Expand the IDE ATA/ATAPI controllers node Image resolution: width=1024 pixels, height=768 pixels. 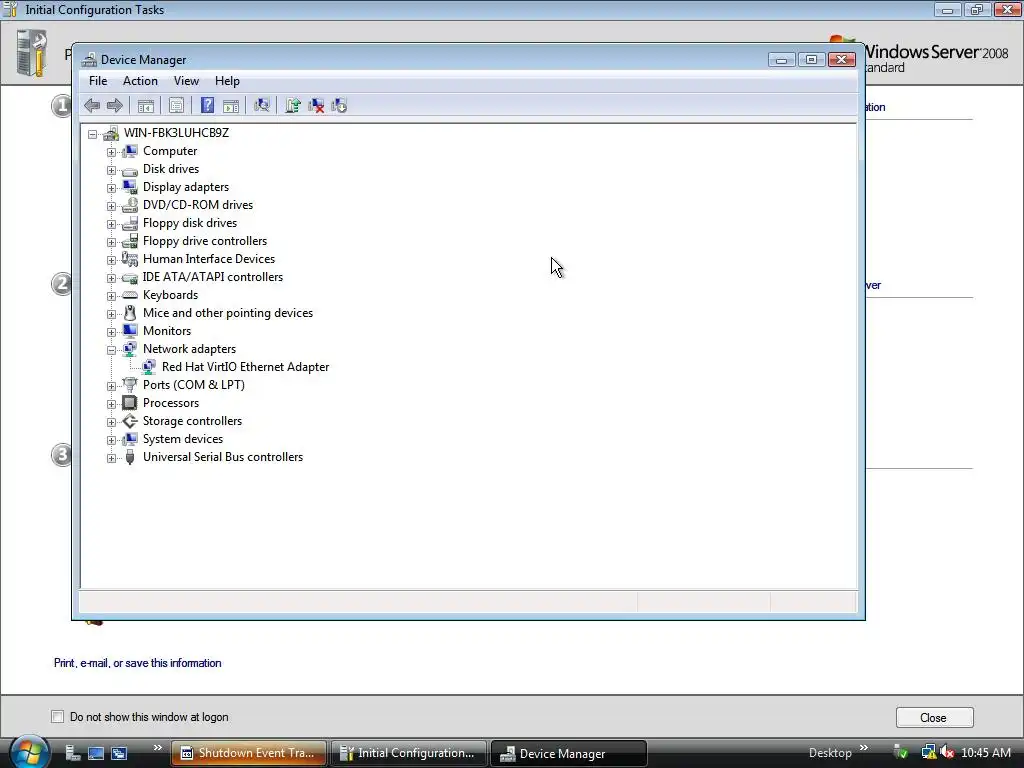112,278
